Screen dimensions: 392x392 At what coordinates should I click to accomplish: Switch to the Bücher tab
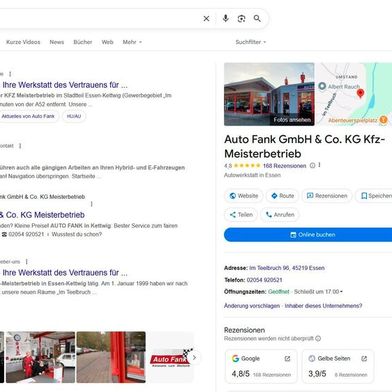tap(83, 42)
